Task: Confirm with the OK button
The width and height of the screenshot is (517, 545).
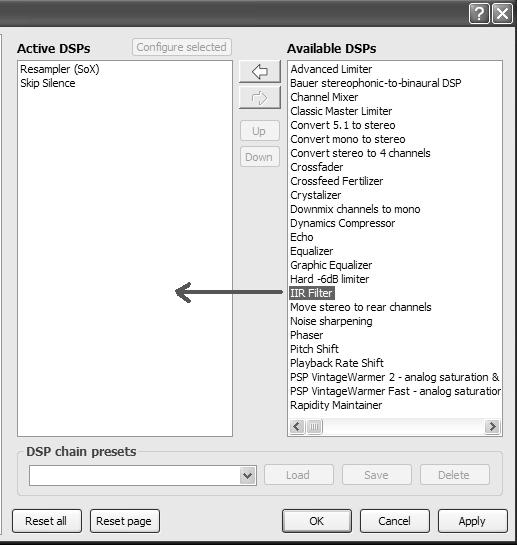Action: [317, 521]
